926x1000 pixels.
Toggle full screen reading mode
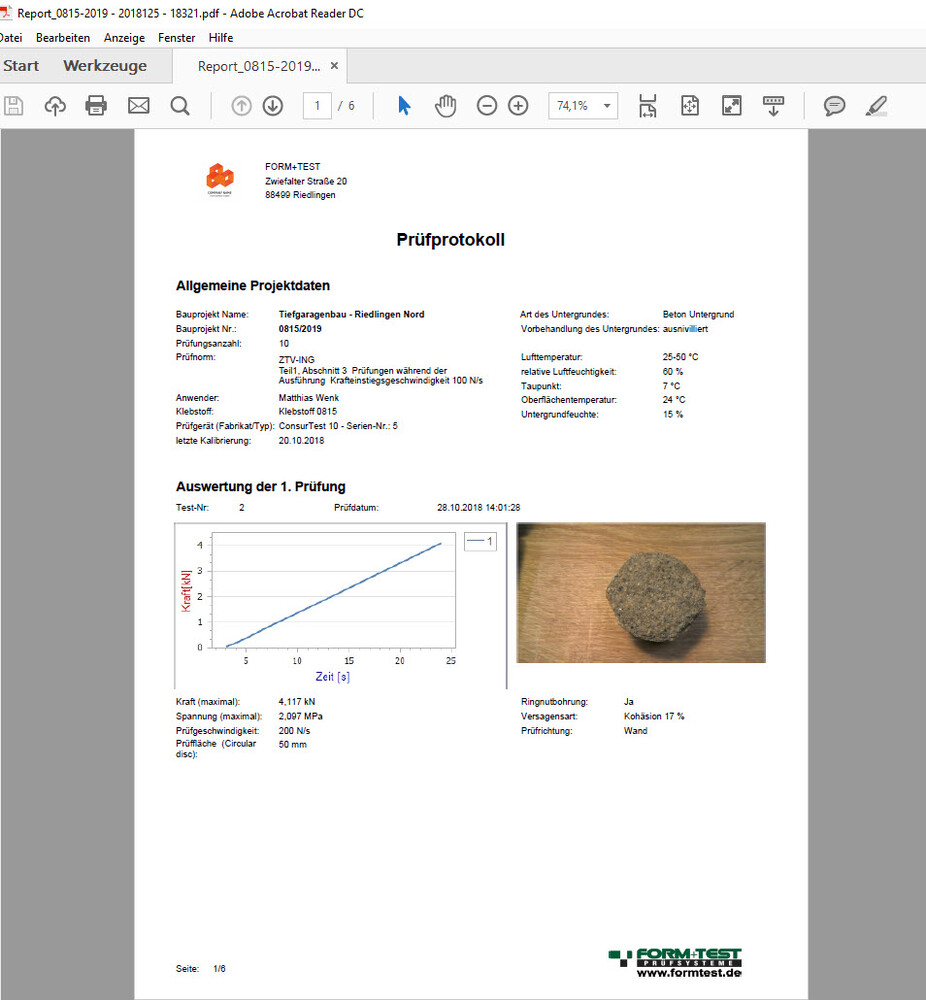732,106
